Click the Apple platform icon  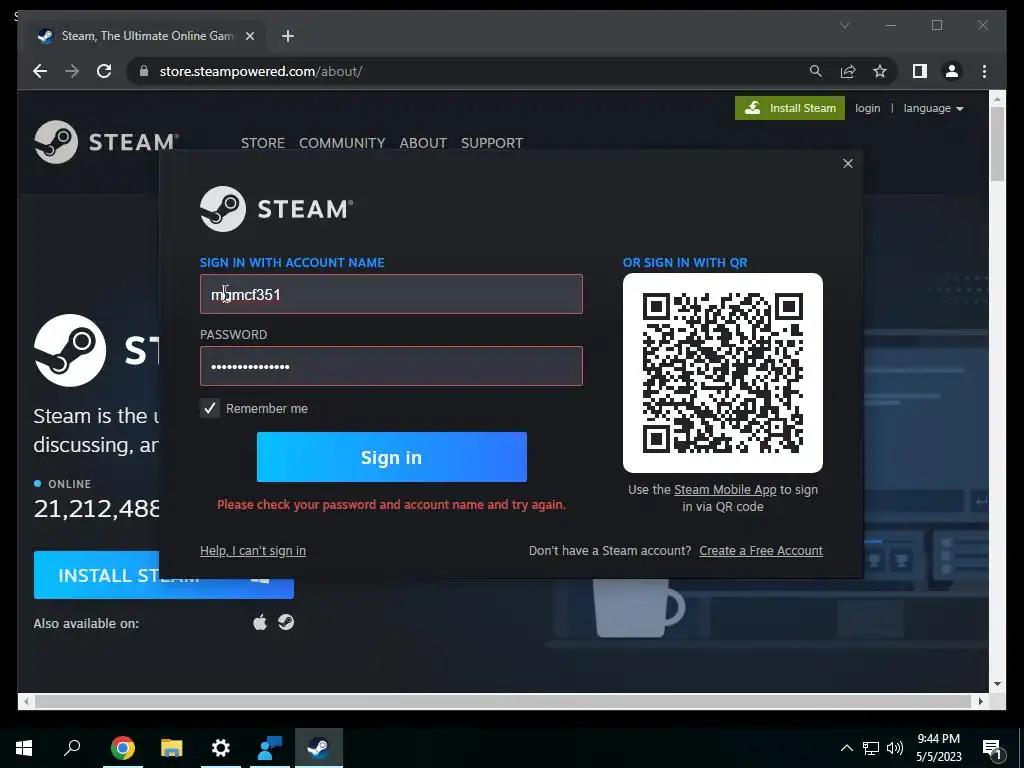pos(260,622)
